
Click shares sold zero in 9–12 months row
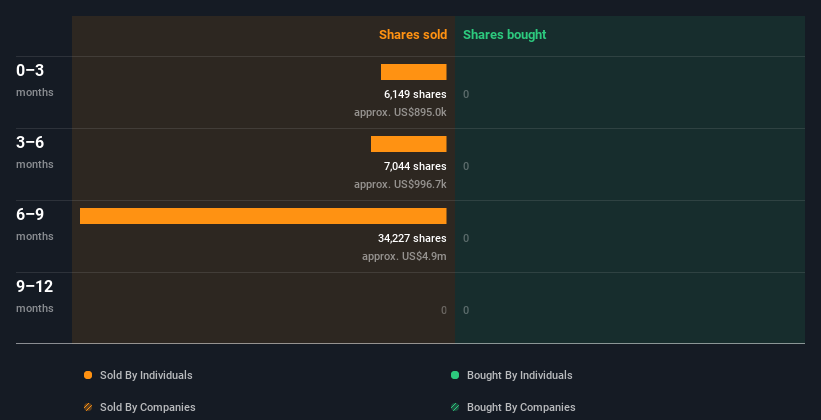pos(443,310)
